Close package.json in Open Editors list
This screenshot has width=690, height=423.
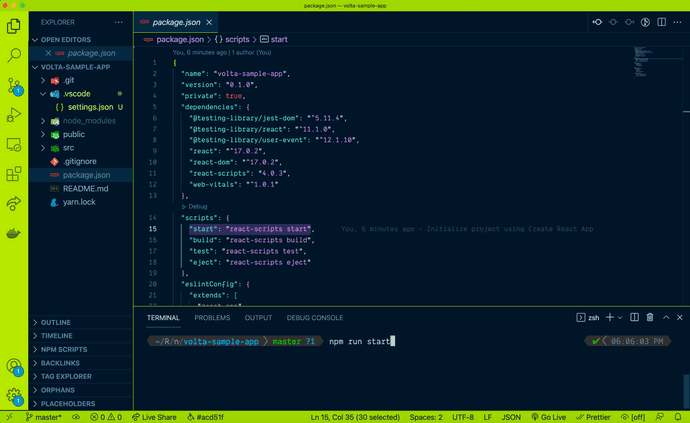tap(48, 53)
